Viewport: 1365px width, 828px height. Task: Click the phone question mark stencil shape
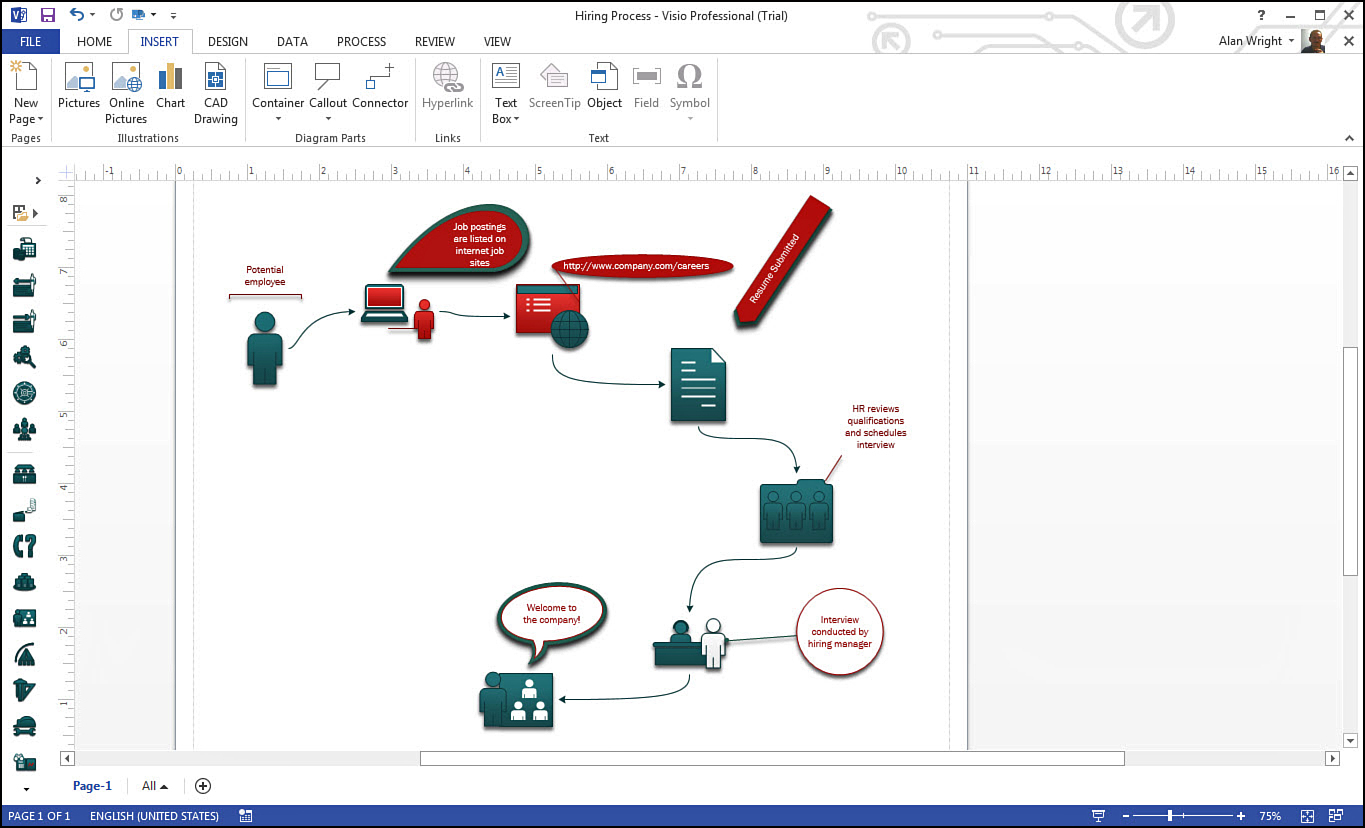[25, 545]
